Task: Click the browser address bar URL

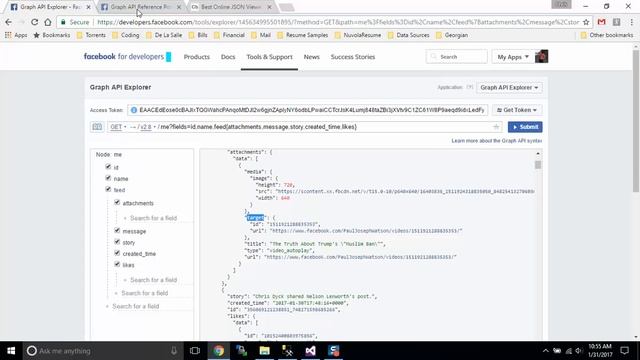Action: point(338,22)
